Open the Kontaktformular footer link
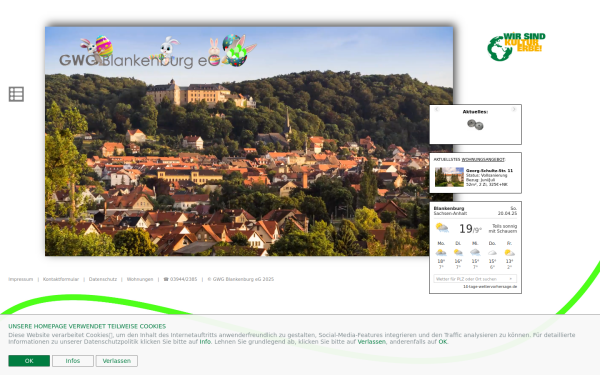This screenshot has width=600, height=375. [61, 279]
